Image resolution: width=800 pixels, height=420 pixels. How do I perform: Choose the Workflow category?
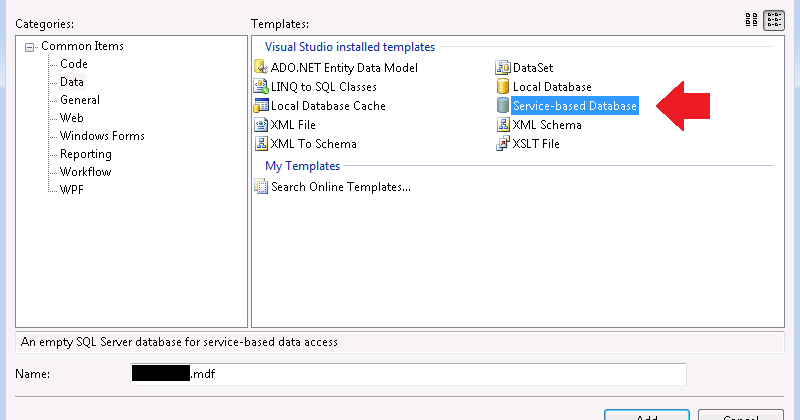tap(85, 172)
